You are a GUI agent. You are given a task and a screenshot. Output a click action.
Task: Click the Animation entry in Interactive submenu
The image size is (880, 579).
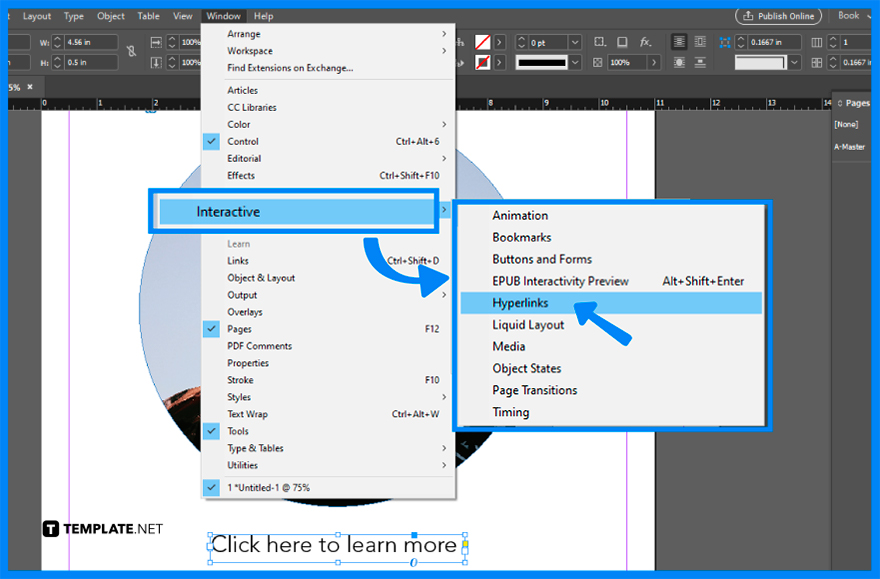pos(521,215)
